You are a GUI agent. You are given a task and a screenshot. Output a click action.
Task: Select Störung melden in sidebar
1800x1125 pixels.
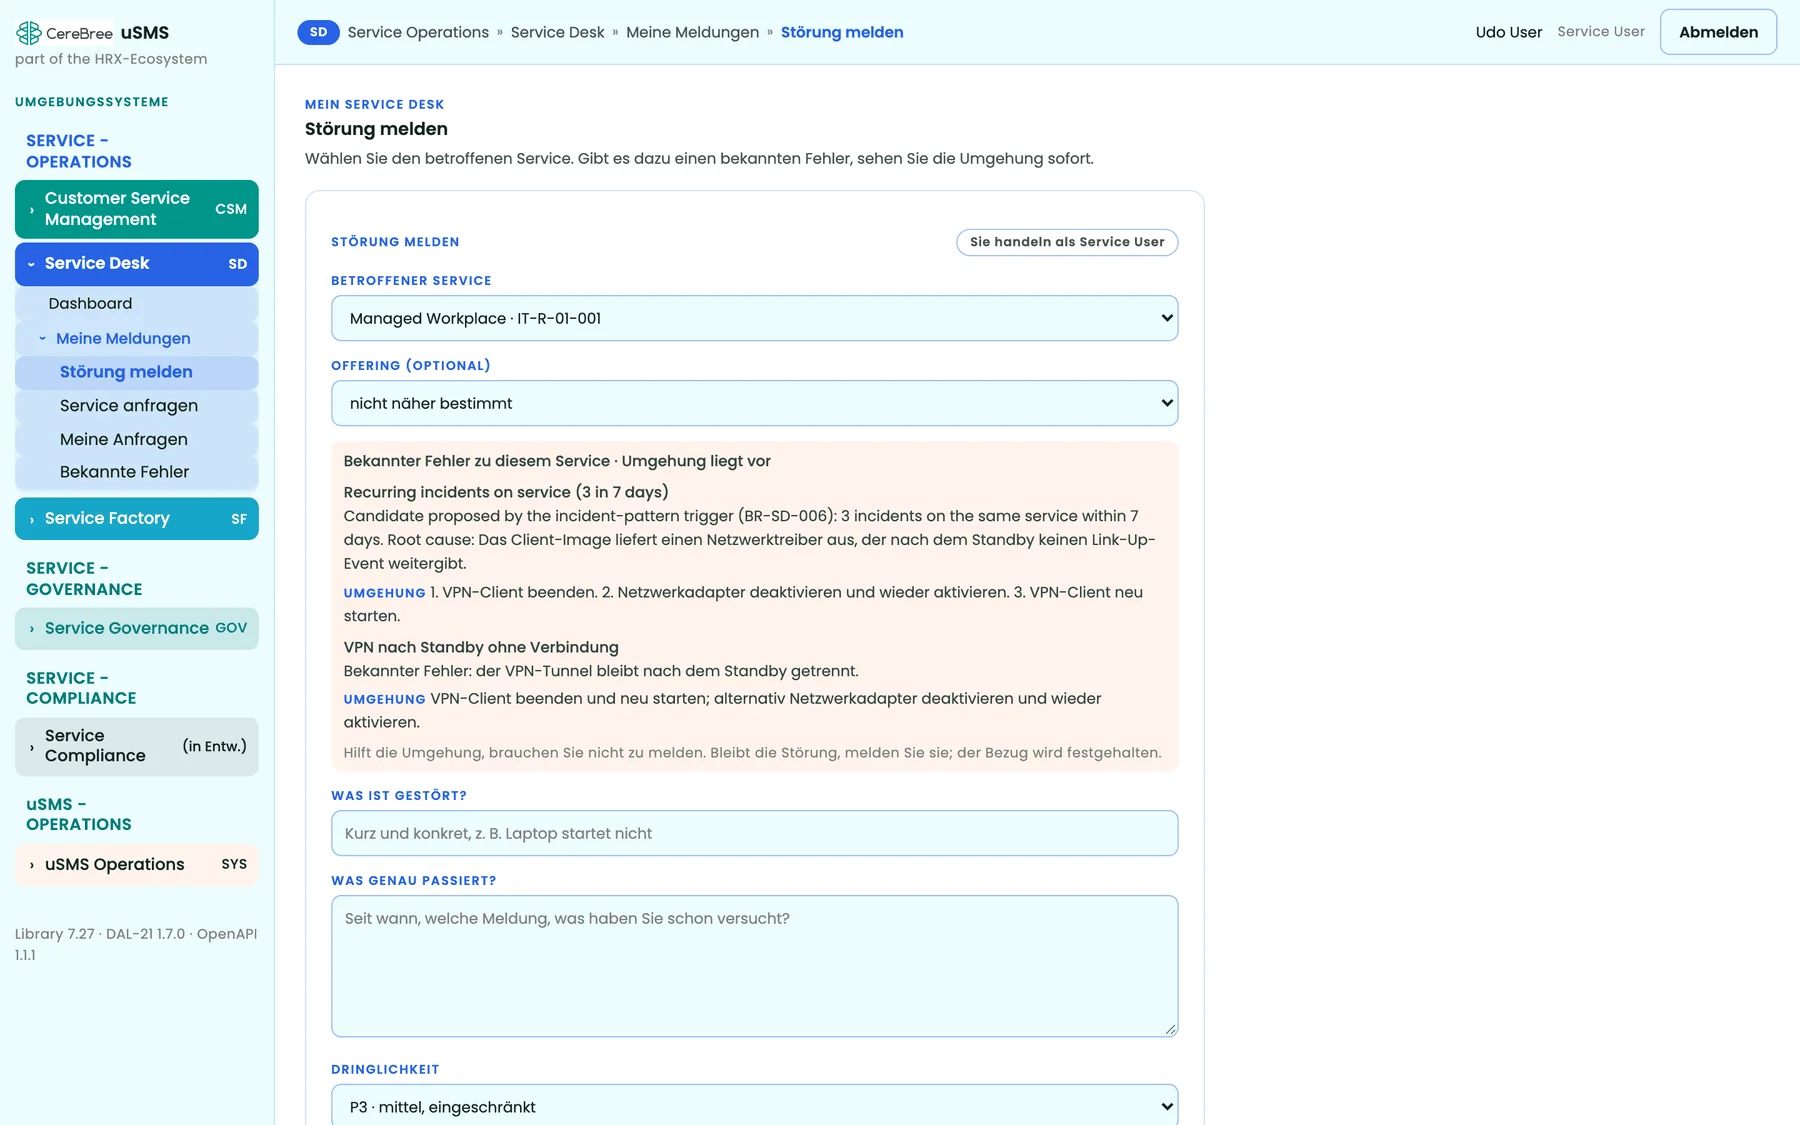tap(137, 372)
